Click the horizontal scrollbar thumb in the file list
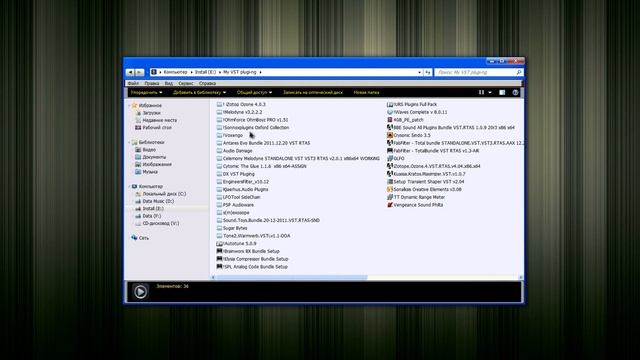640x360 pixels. tap(291, 278)
